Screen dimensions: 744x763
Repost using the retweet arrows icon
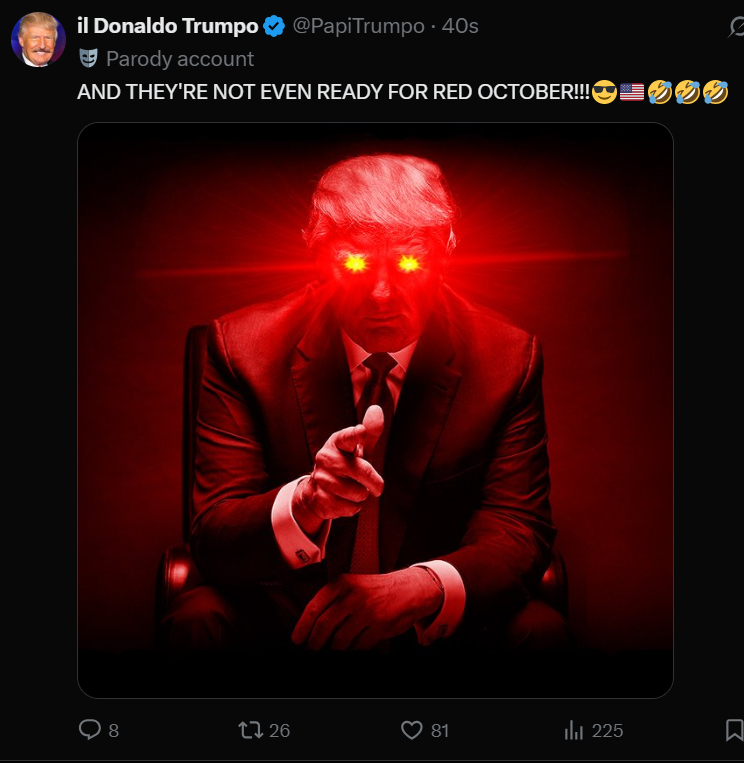(x=251, y=730)
